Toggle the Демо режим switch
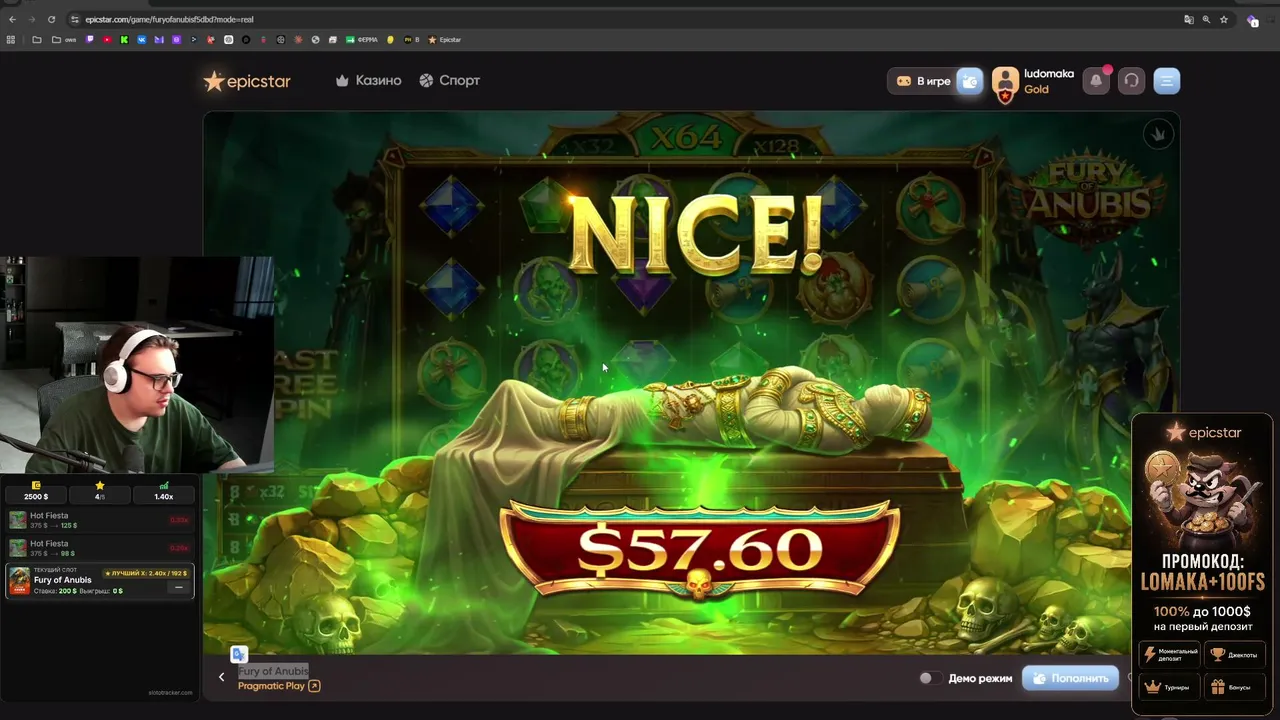1280x720 pixels. (929, 678)
